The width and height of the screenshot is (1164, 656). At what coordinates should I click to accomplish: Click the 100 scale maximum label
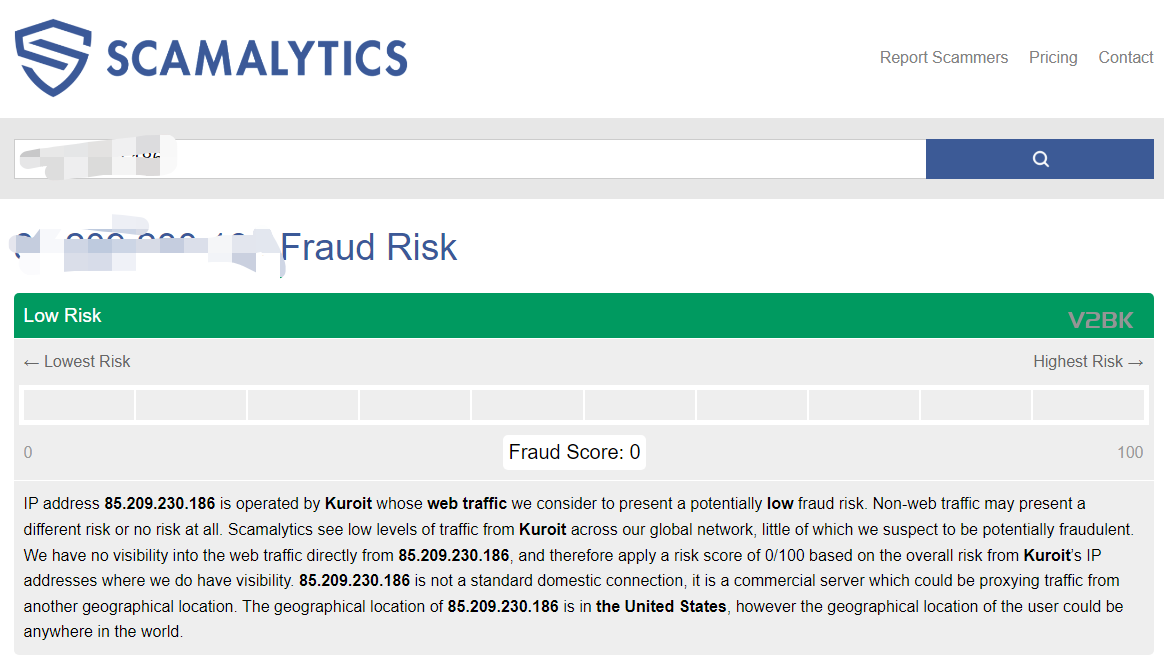pos(1130,453)
